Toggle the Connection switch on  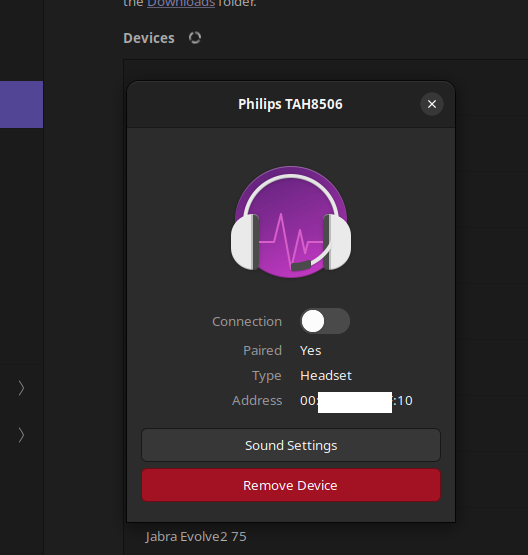[325, 321]
